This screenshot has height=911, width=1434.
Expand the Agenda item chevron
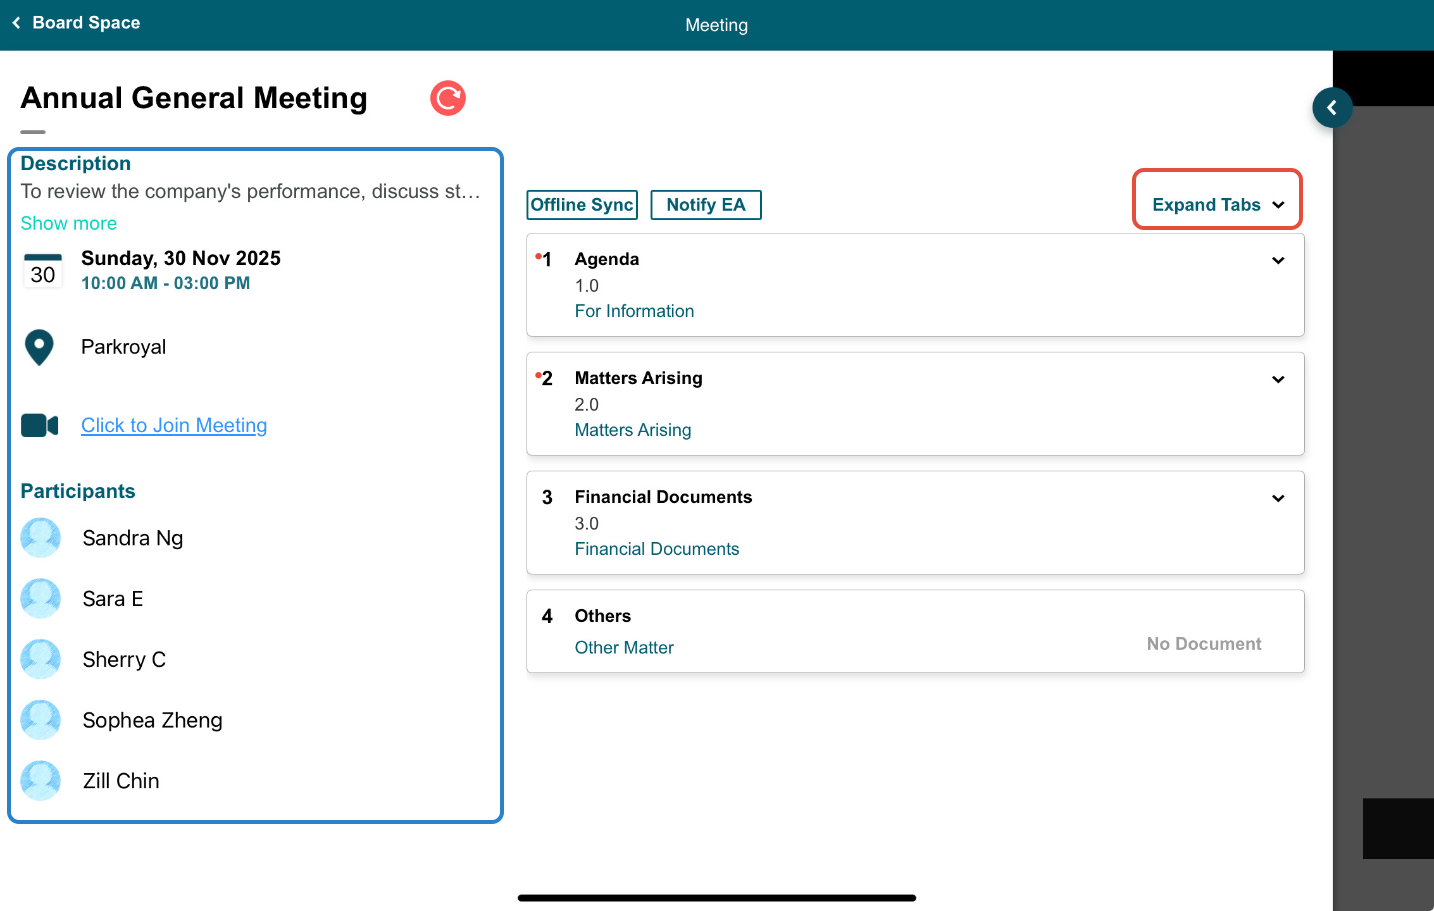click(1278, 261)
